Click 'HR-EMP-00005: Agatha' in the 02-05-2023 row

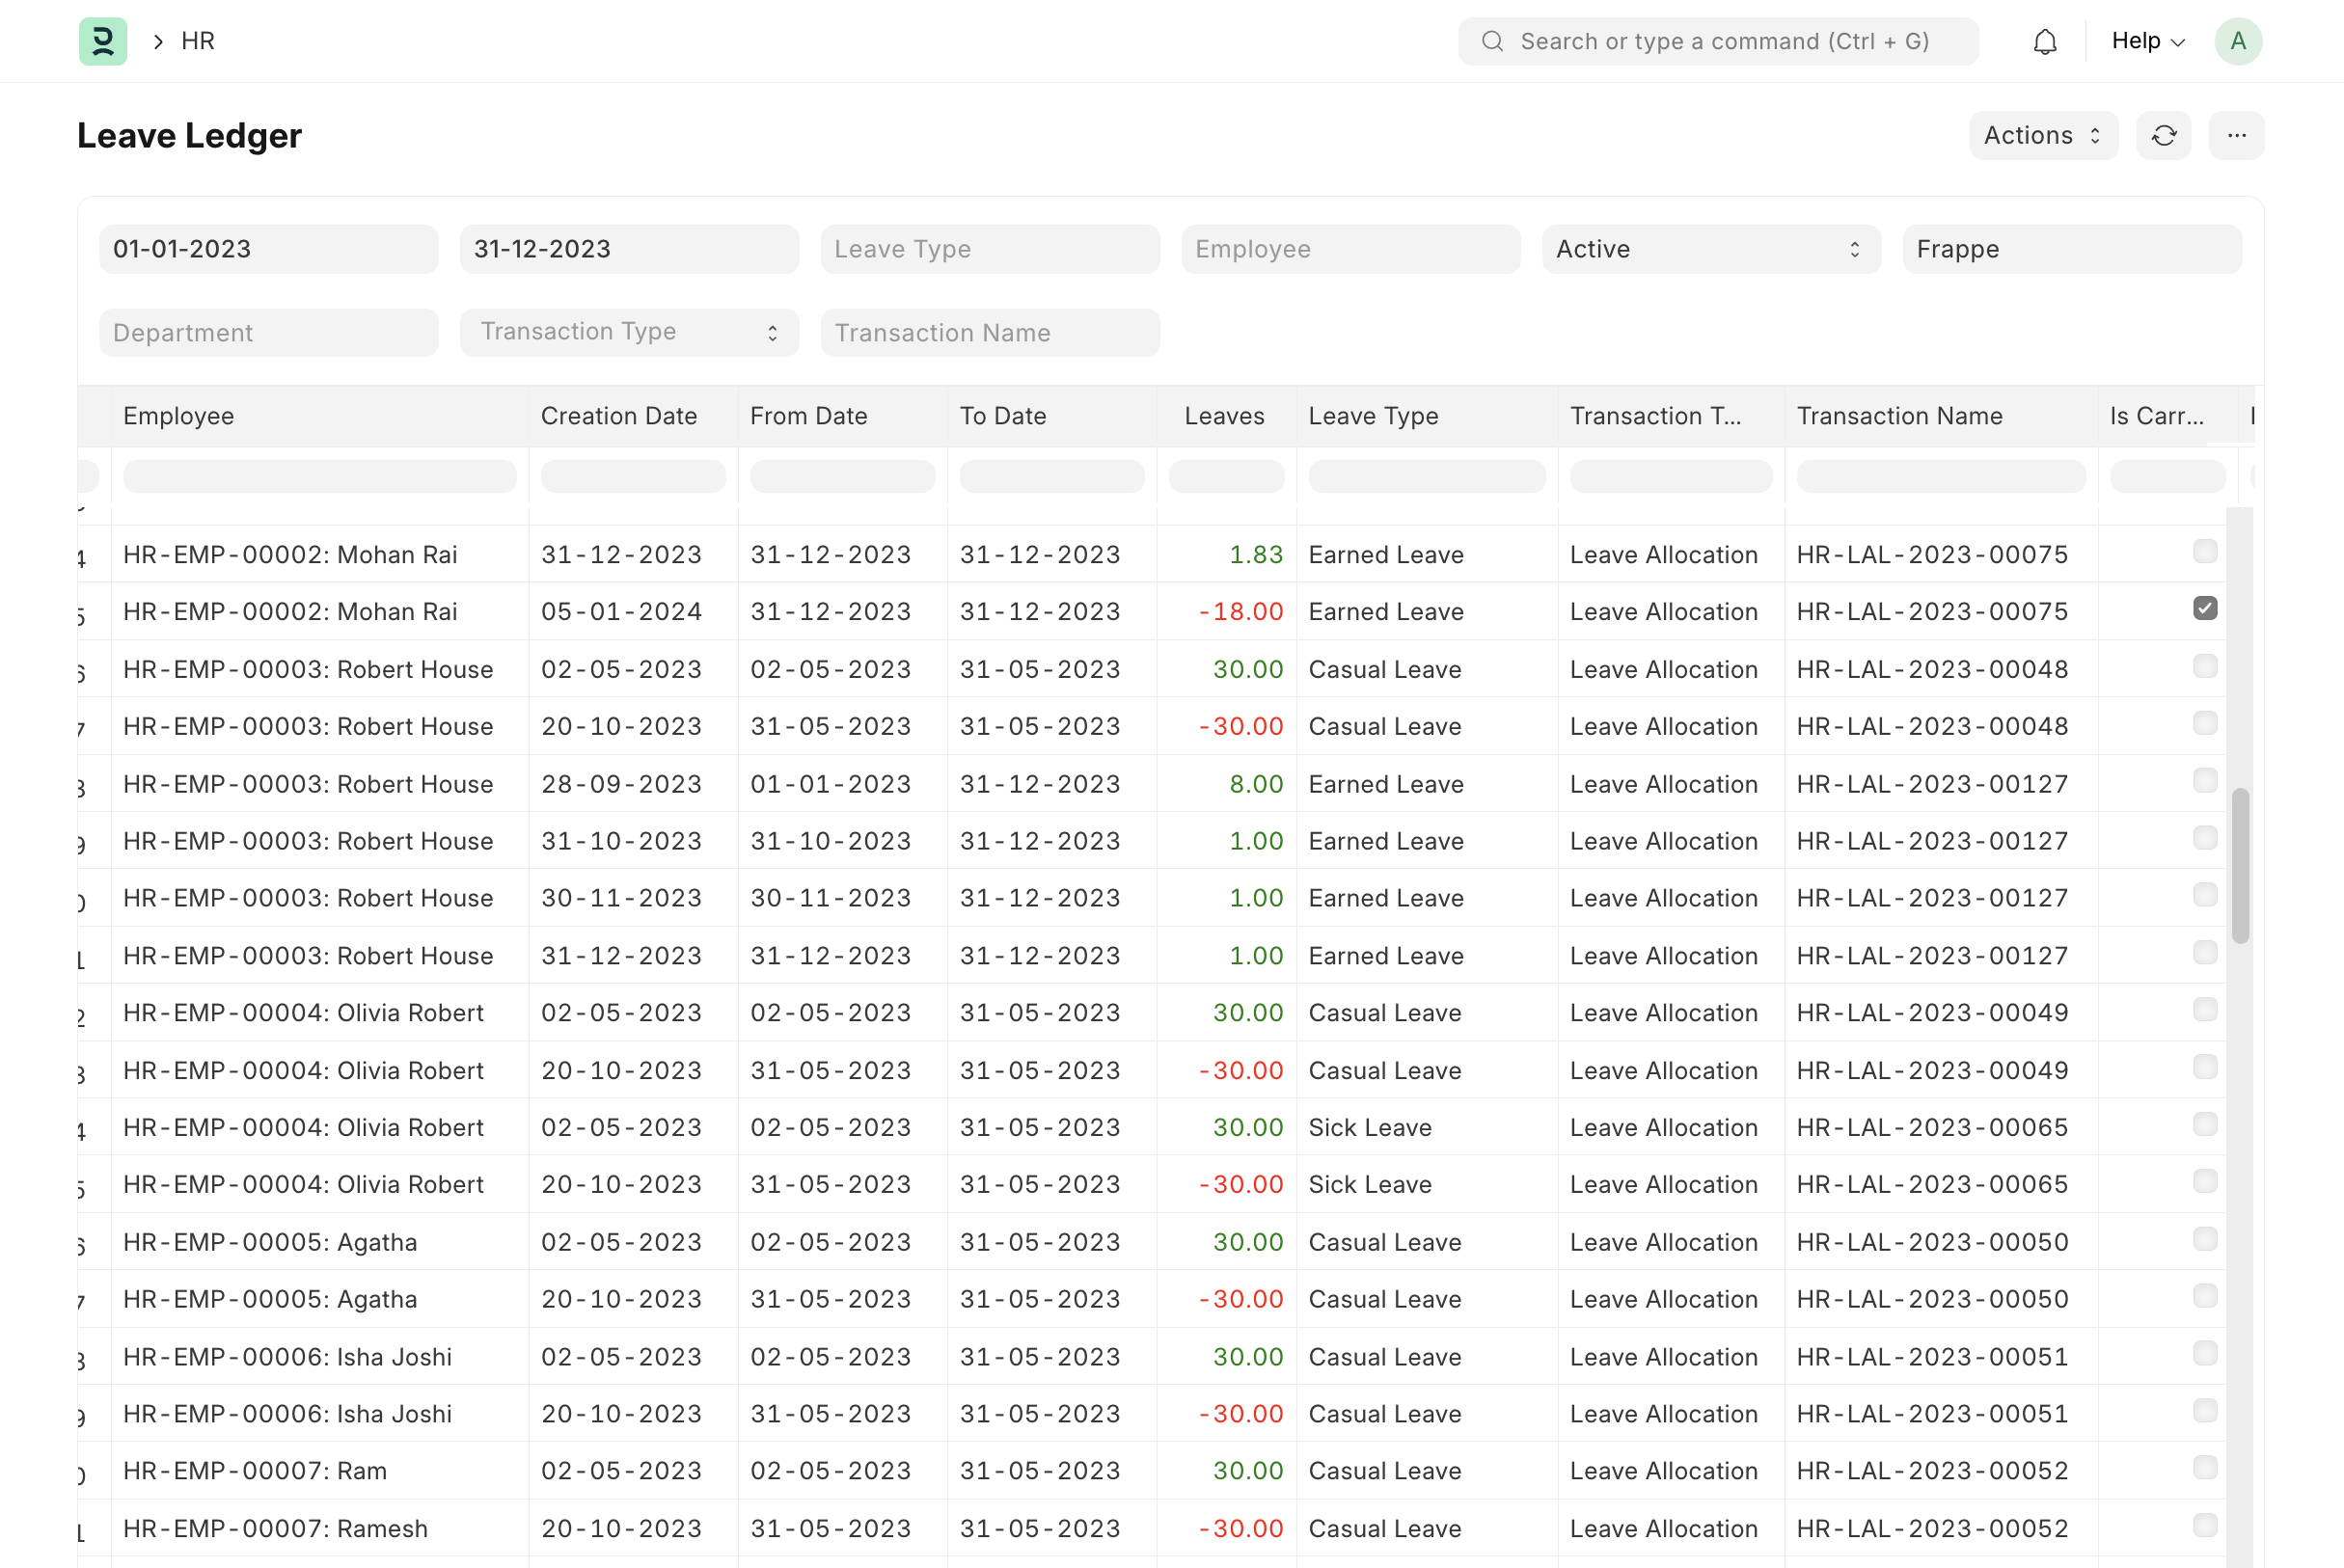tap(270, 1242)
